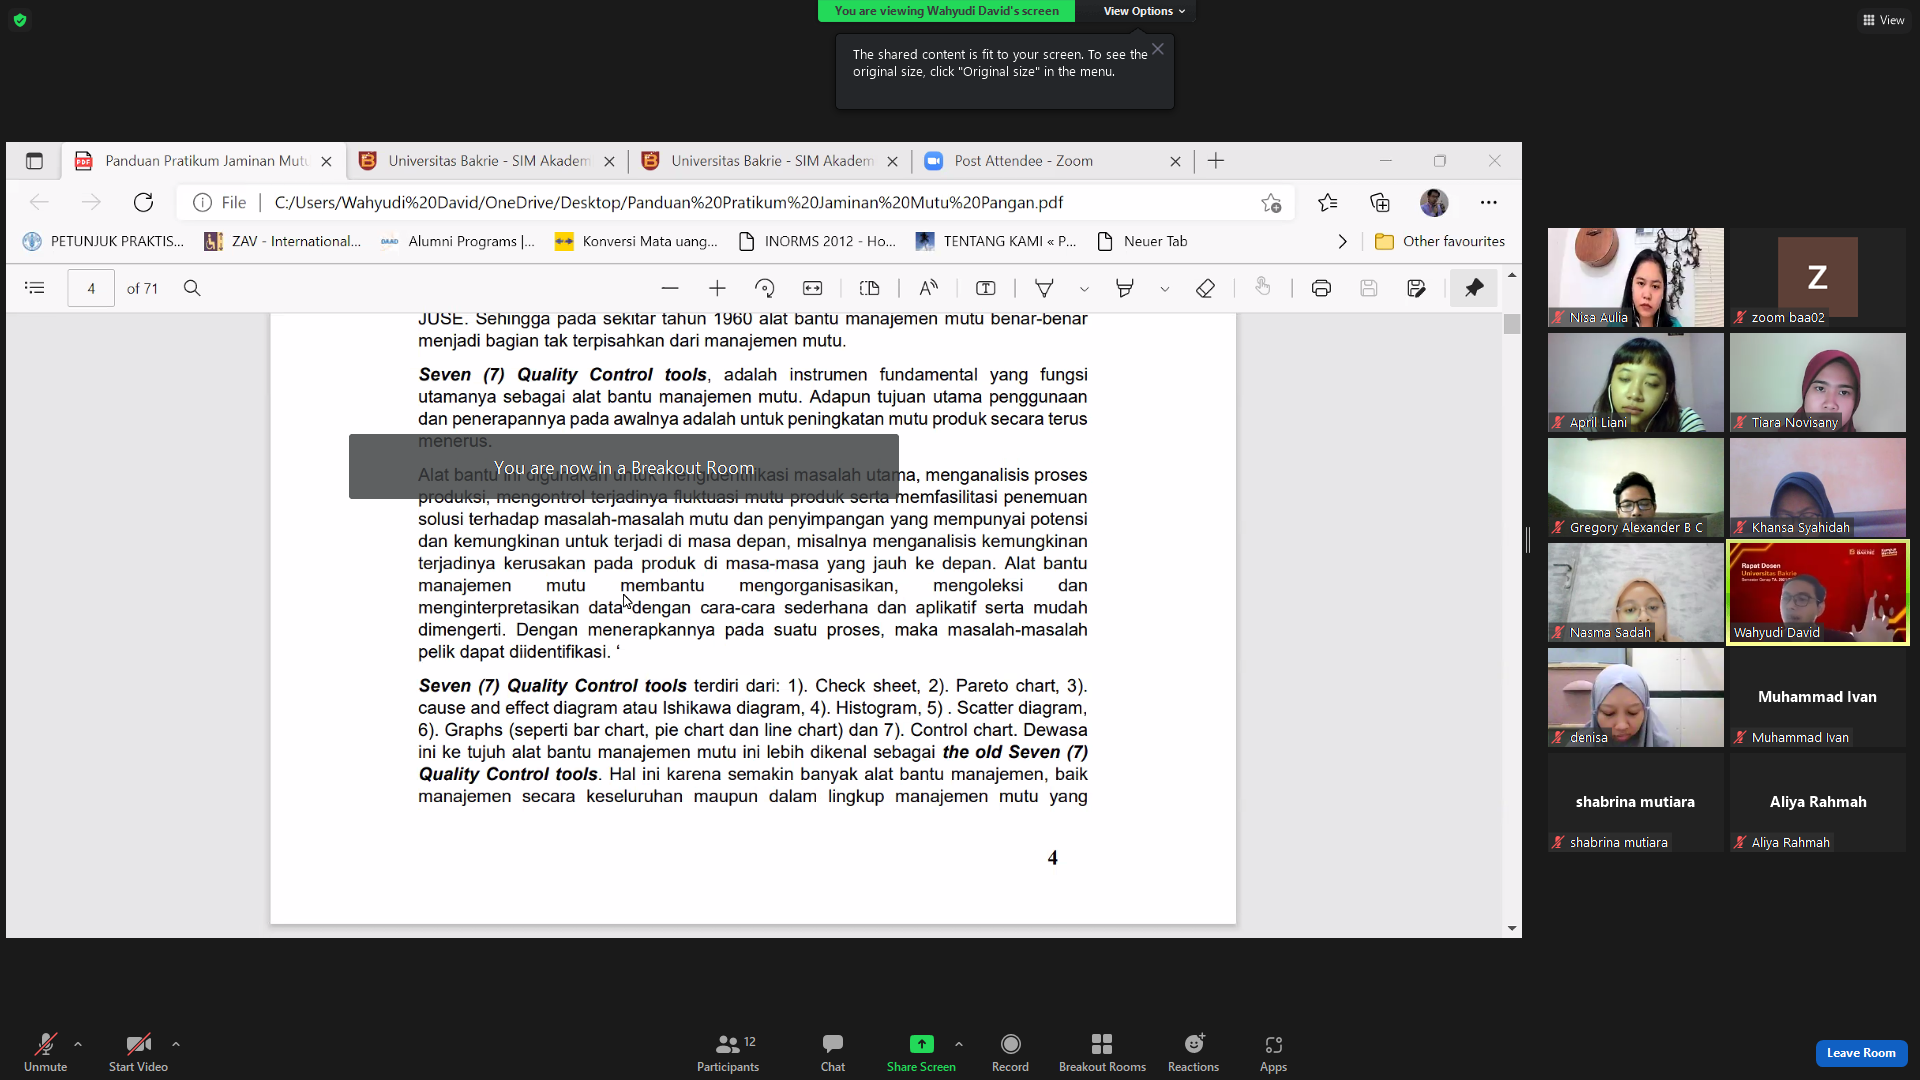The width and height of the screenshot is (1920, 1080).
Task: Activate Read aloud in PDF toolbar
Action: pyautogui.click(x=929, y=288)
